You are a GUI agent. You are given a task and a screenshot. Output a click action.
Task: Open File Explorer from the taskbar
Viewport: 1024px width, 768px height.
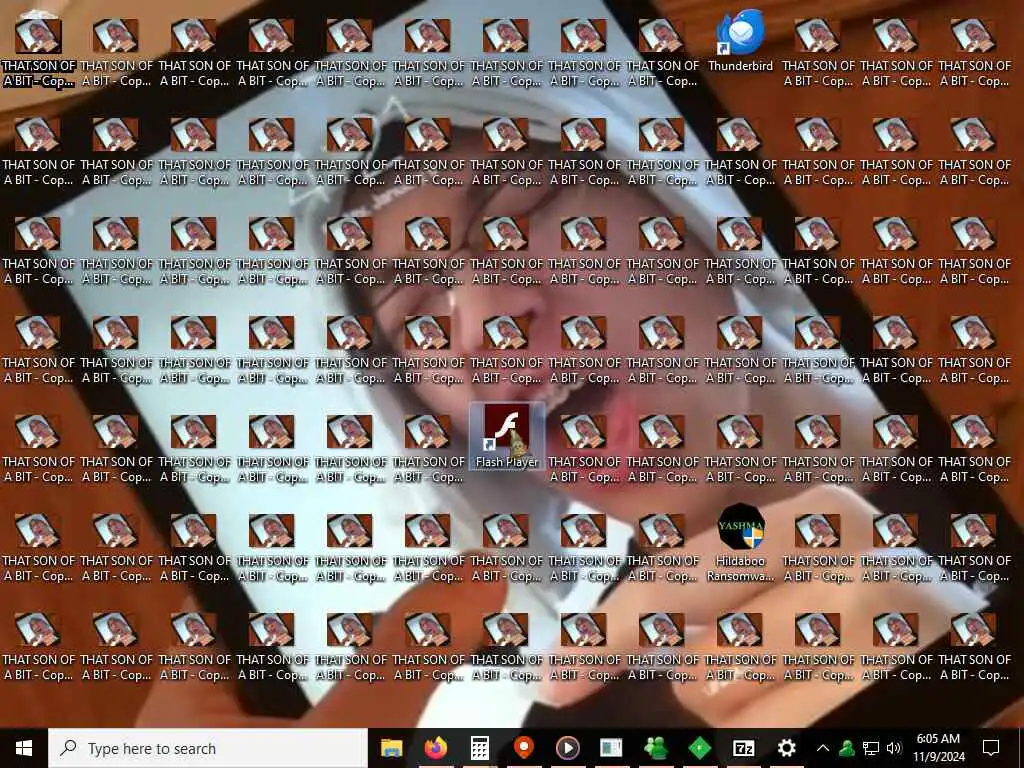(392, 748)
